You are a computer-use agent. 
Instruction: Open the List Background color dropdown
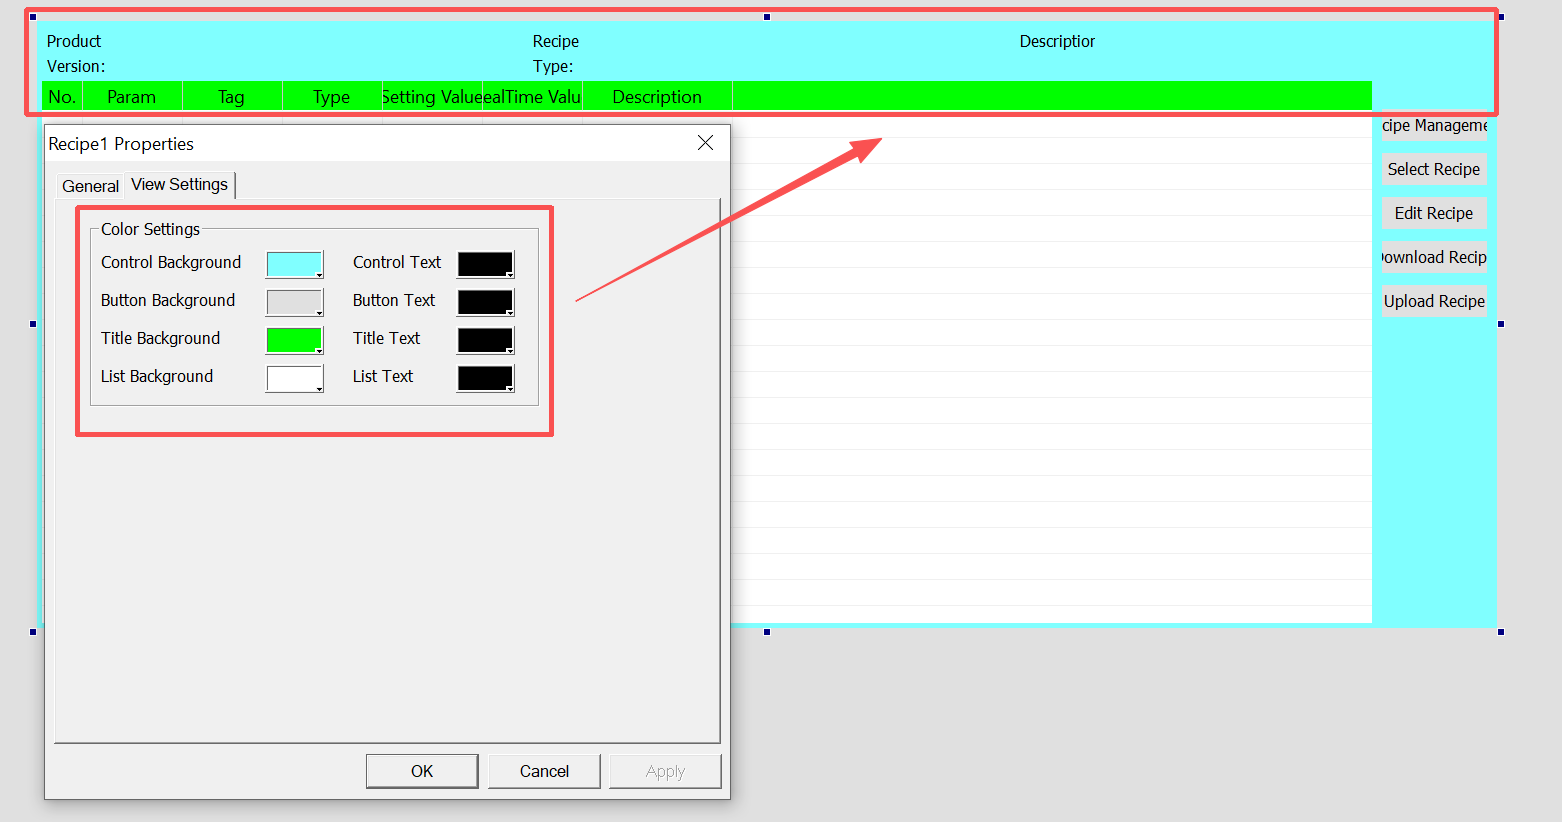pyautogui.click(x=294, y=378)
